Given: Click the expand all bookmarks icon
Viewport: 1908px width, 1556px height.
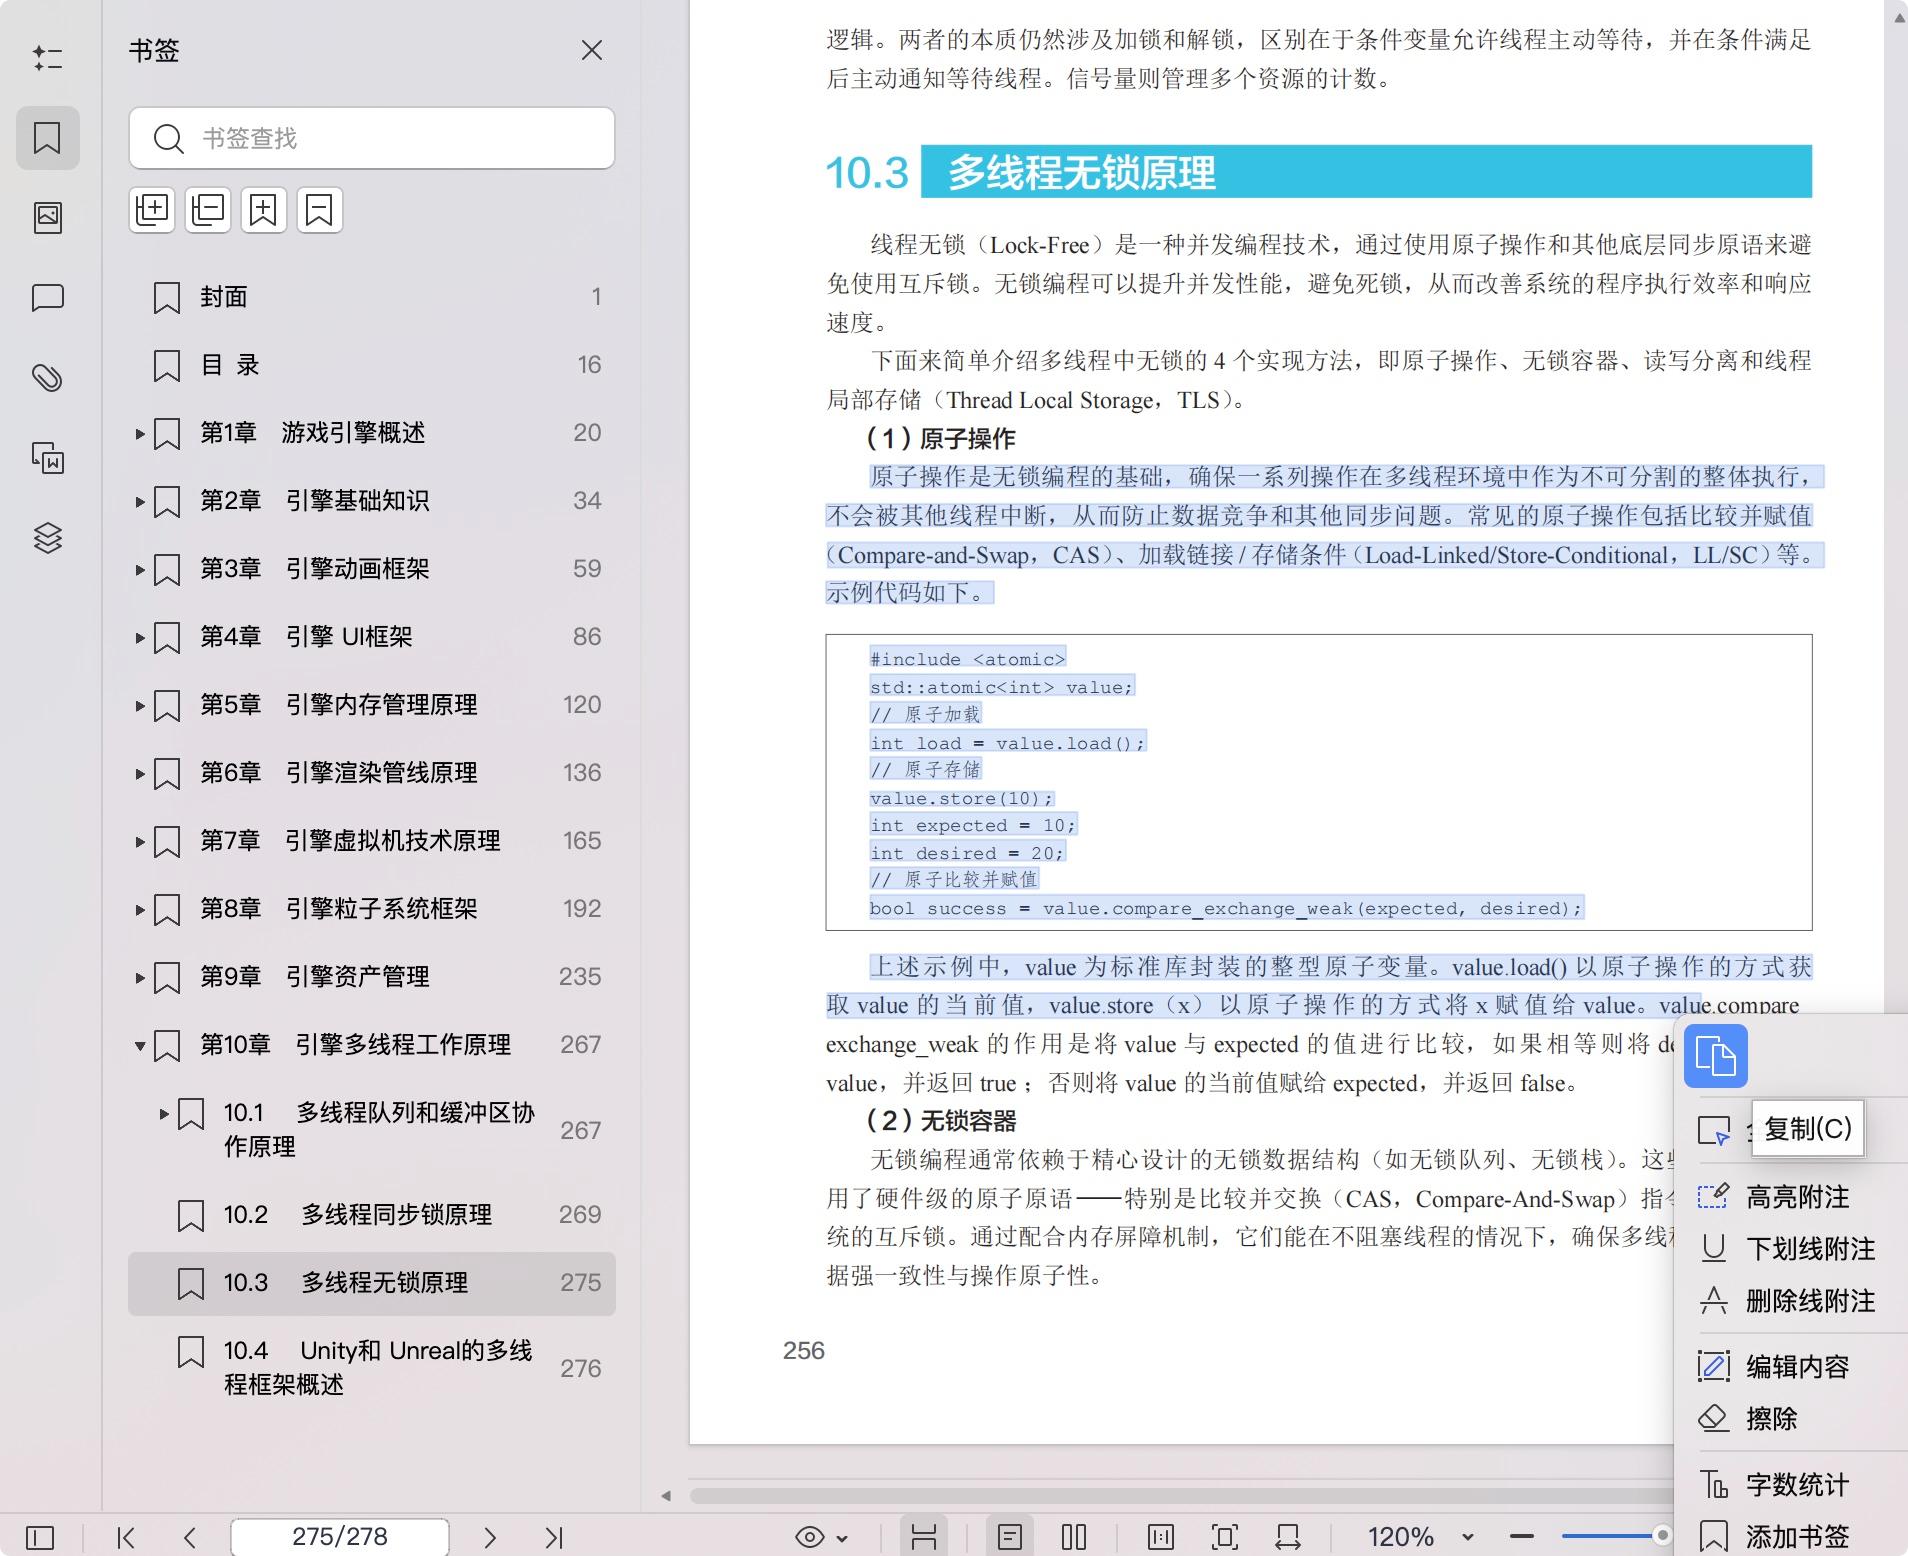Looking at the screenshot, I should coord(152,210).
